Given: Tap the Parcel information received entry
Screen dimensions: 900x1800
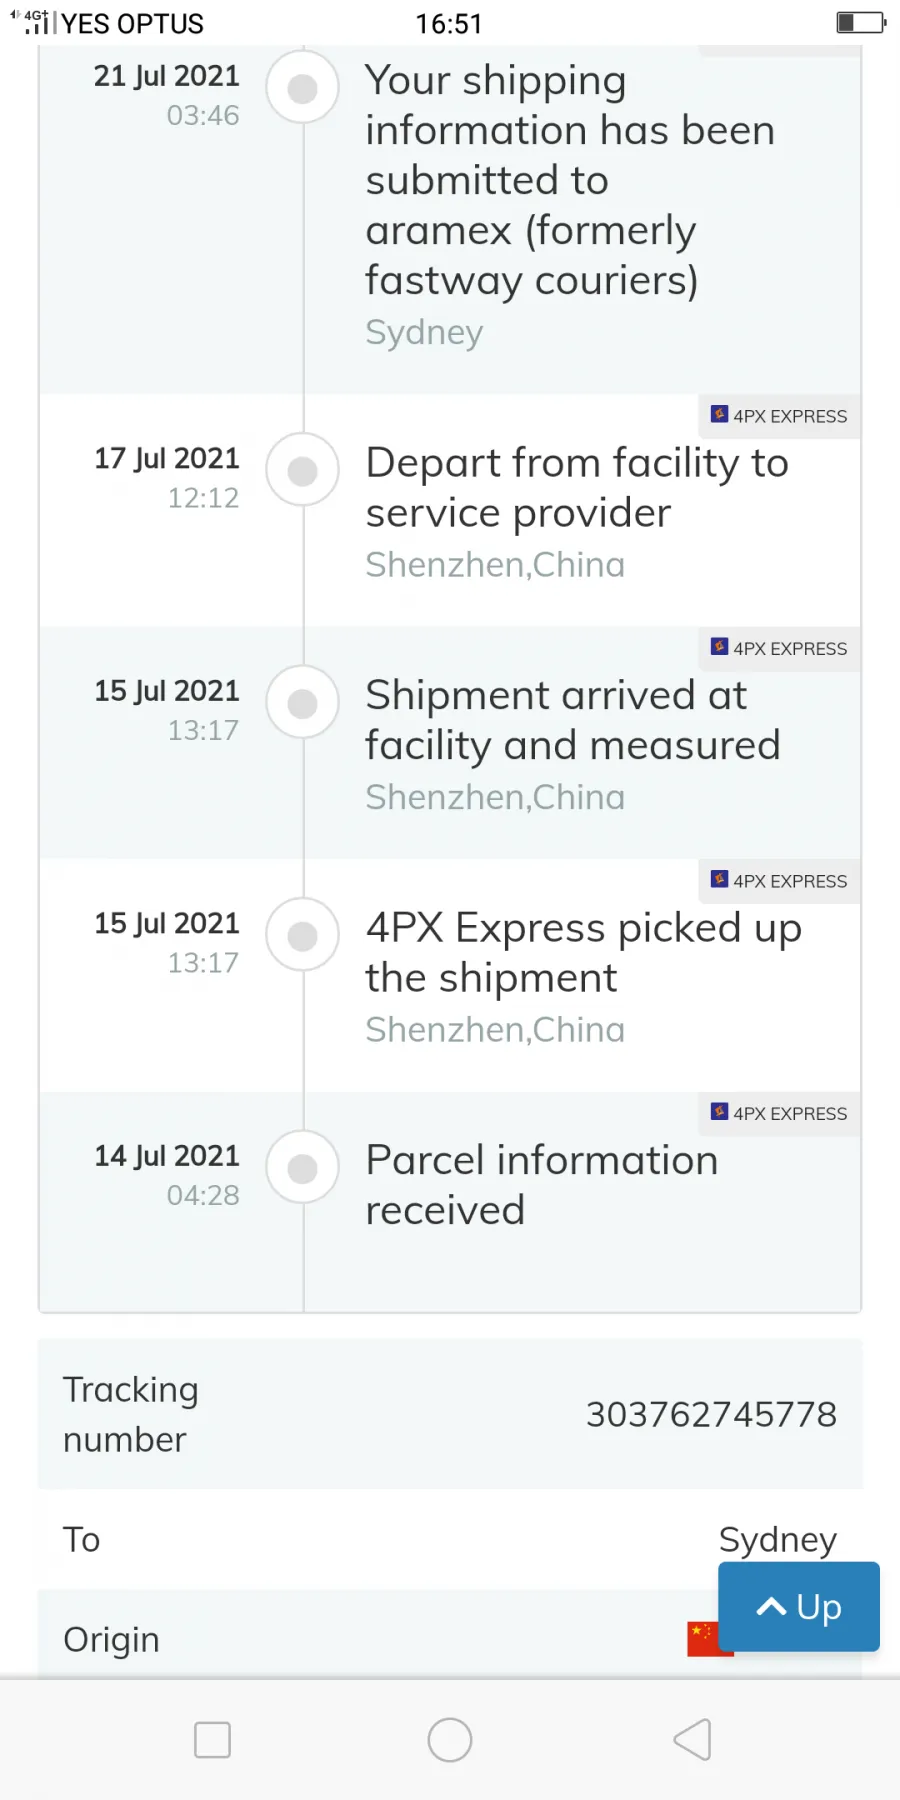Looking at the screenshot, I should coord(542,1185).
